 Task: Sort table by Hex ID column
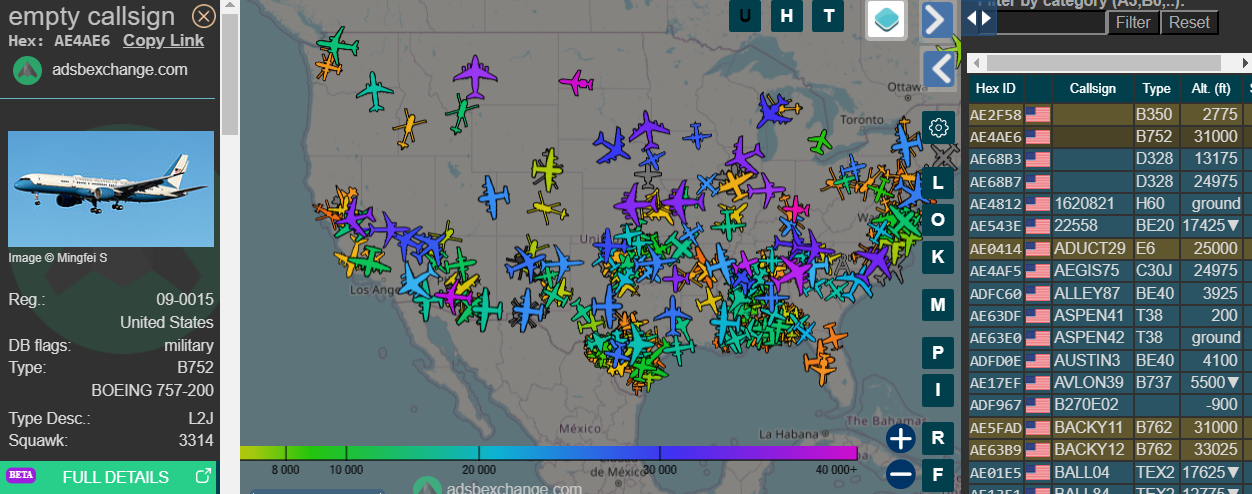coord(996,88)
